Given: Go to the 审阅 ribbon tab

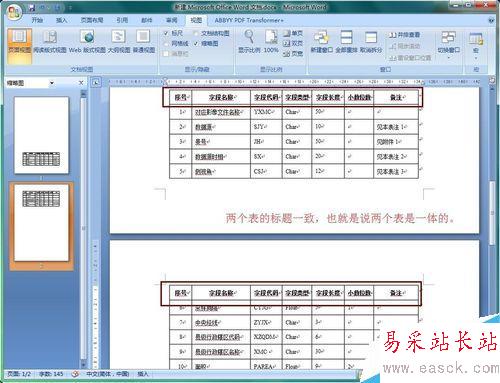Looking at the screenshot, I should 171,20.
